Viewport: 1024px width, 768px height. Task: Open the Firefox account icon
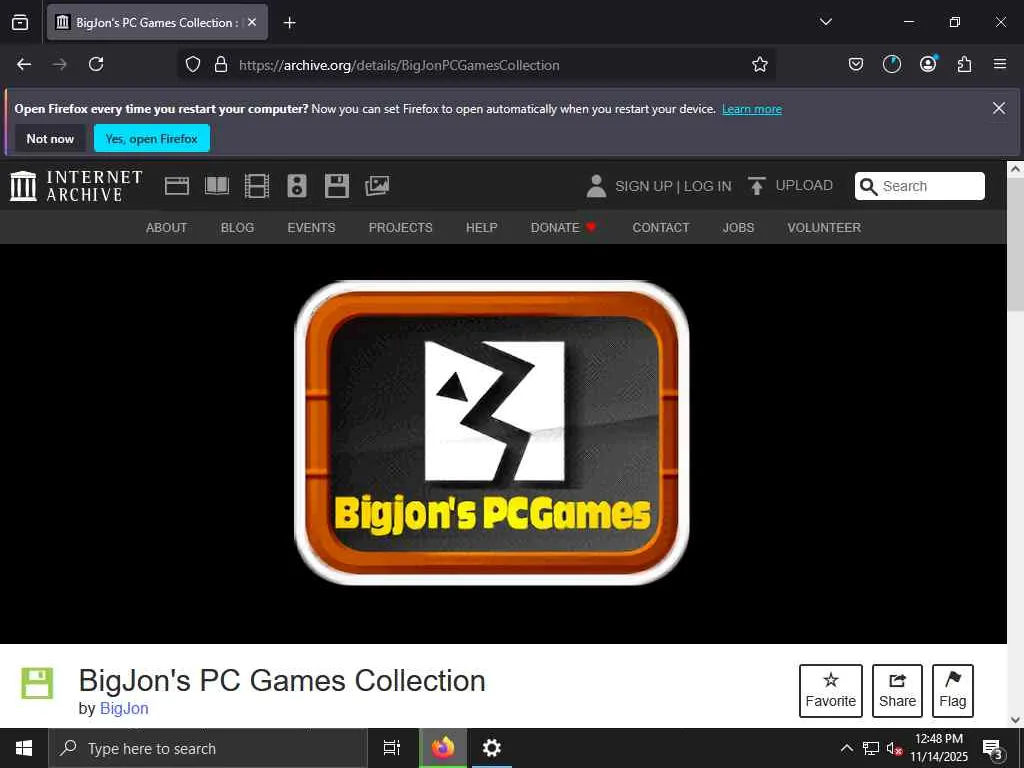[928, 64]
